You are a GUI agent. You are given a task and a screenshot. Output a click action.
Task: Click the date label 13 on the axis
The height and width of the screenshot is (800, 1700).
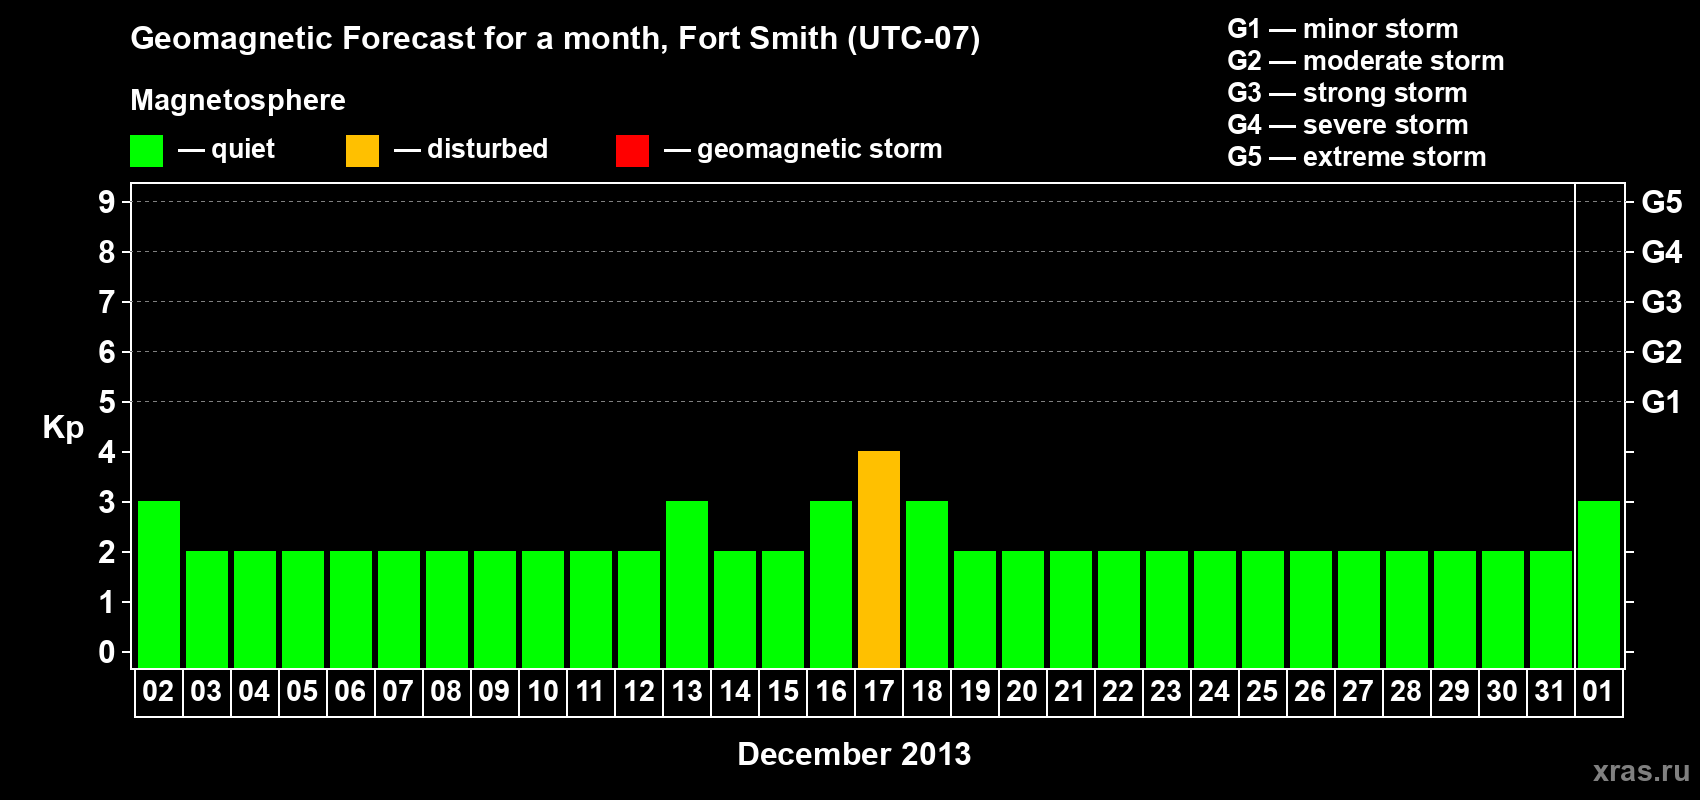pyautogui.click(x=687, y=691)
